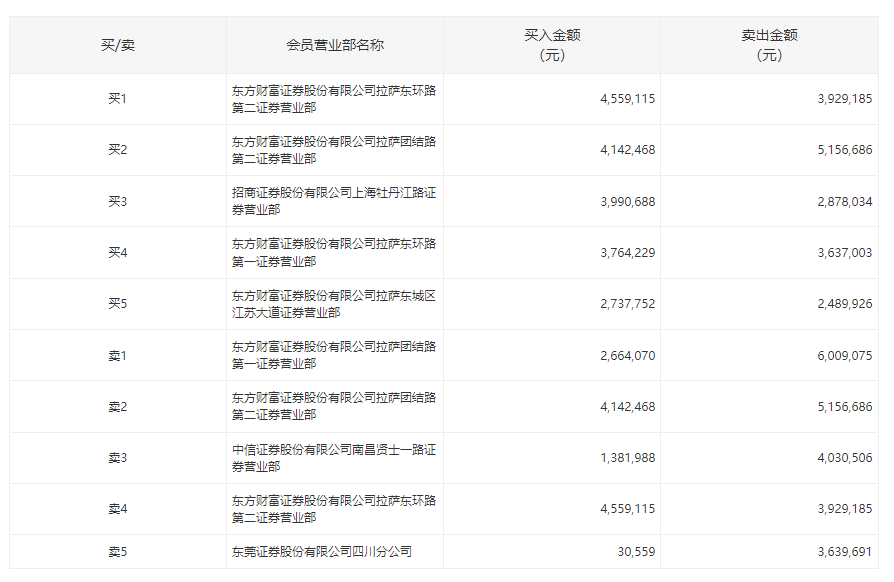Click buy amount 4,142,468 in 买2 row
The image size is (894, 582).
pyautogui.click(x=628, y=150)
